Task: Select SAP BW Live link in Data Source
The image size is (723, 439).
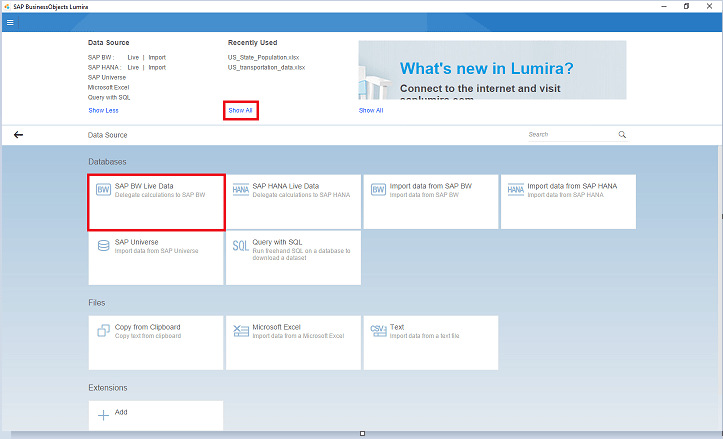Action: pyautogui.click(x=133, y=58)
